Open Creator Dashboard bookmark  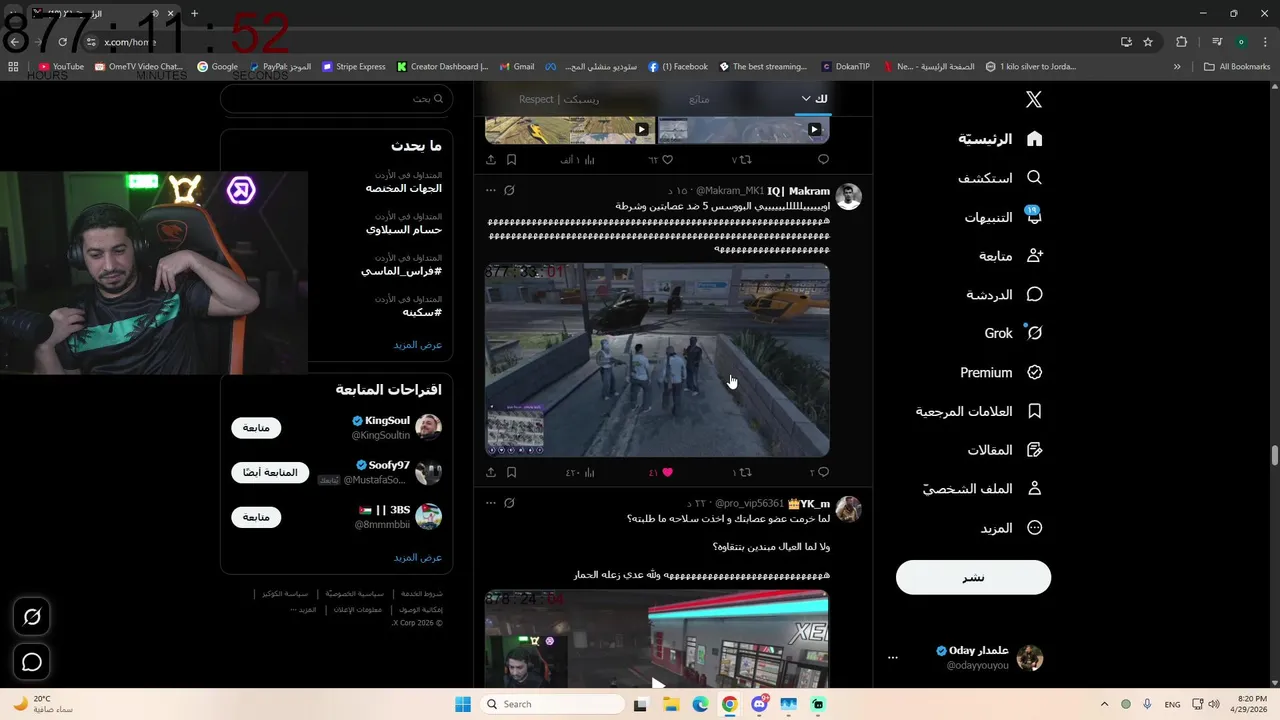pos(442,67)
